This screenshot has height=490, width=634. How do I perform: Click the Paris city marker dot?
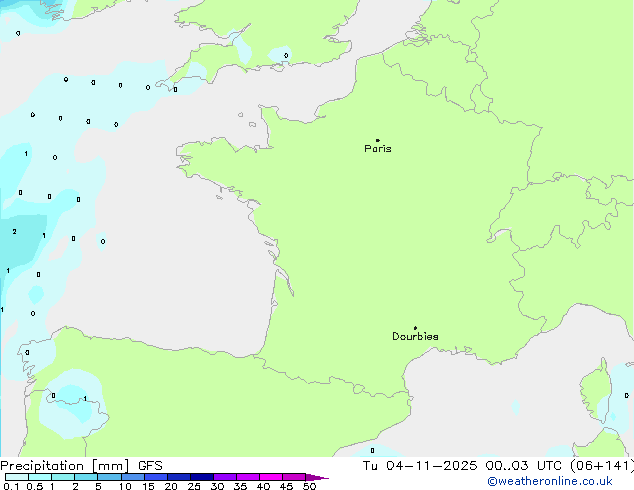[378, 140]
